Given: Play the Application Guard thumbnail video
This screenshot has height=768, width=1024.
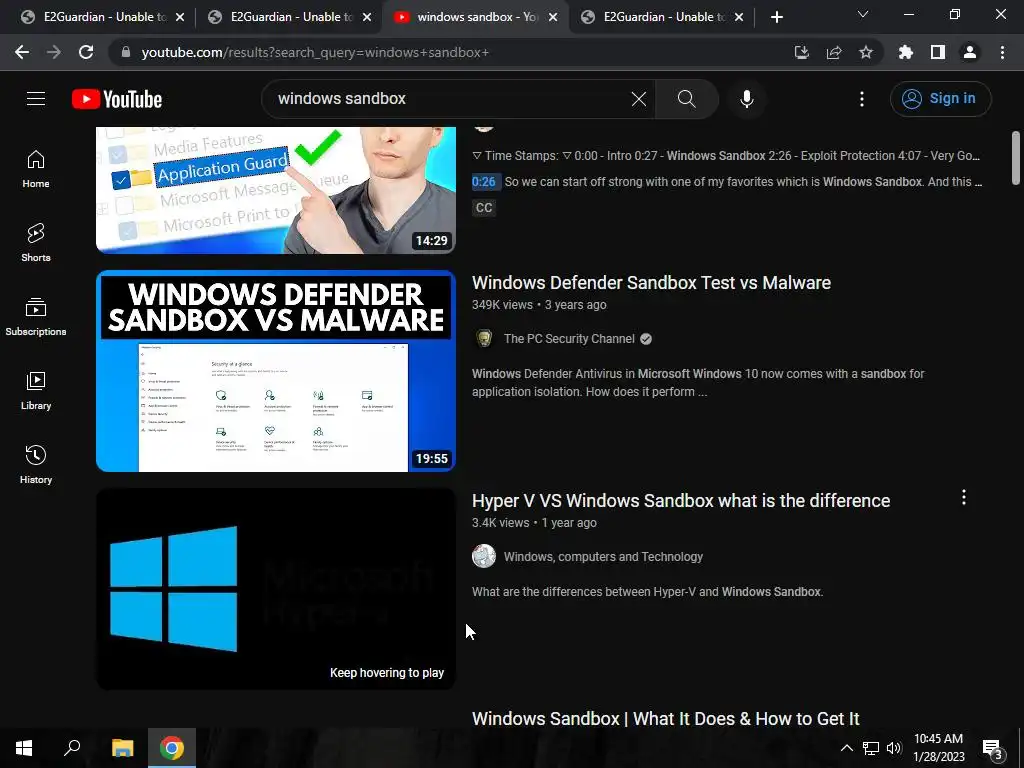Looking at the screenshot, I should (x=276, y=190).
